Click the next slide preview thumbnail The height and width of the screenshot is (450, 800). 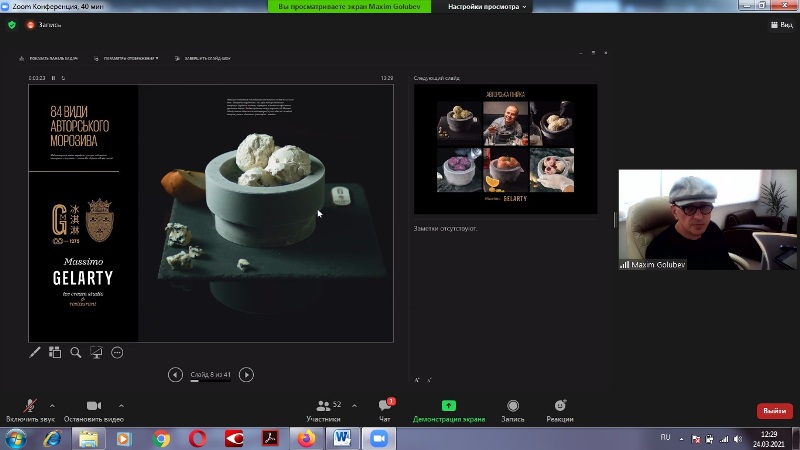[505, 148]
